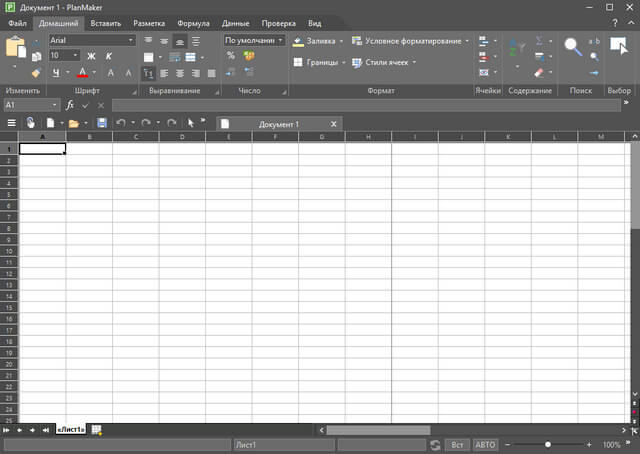
Task: Switch to the Формула ribbon tab
Action: point(193,22)
